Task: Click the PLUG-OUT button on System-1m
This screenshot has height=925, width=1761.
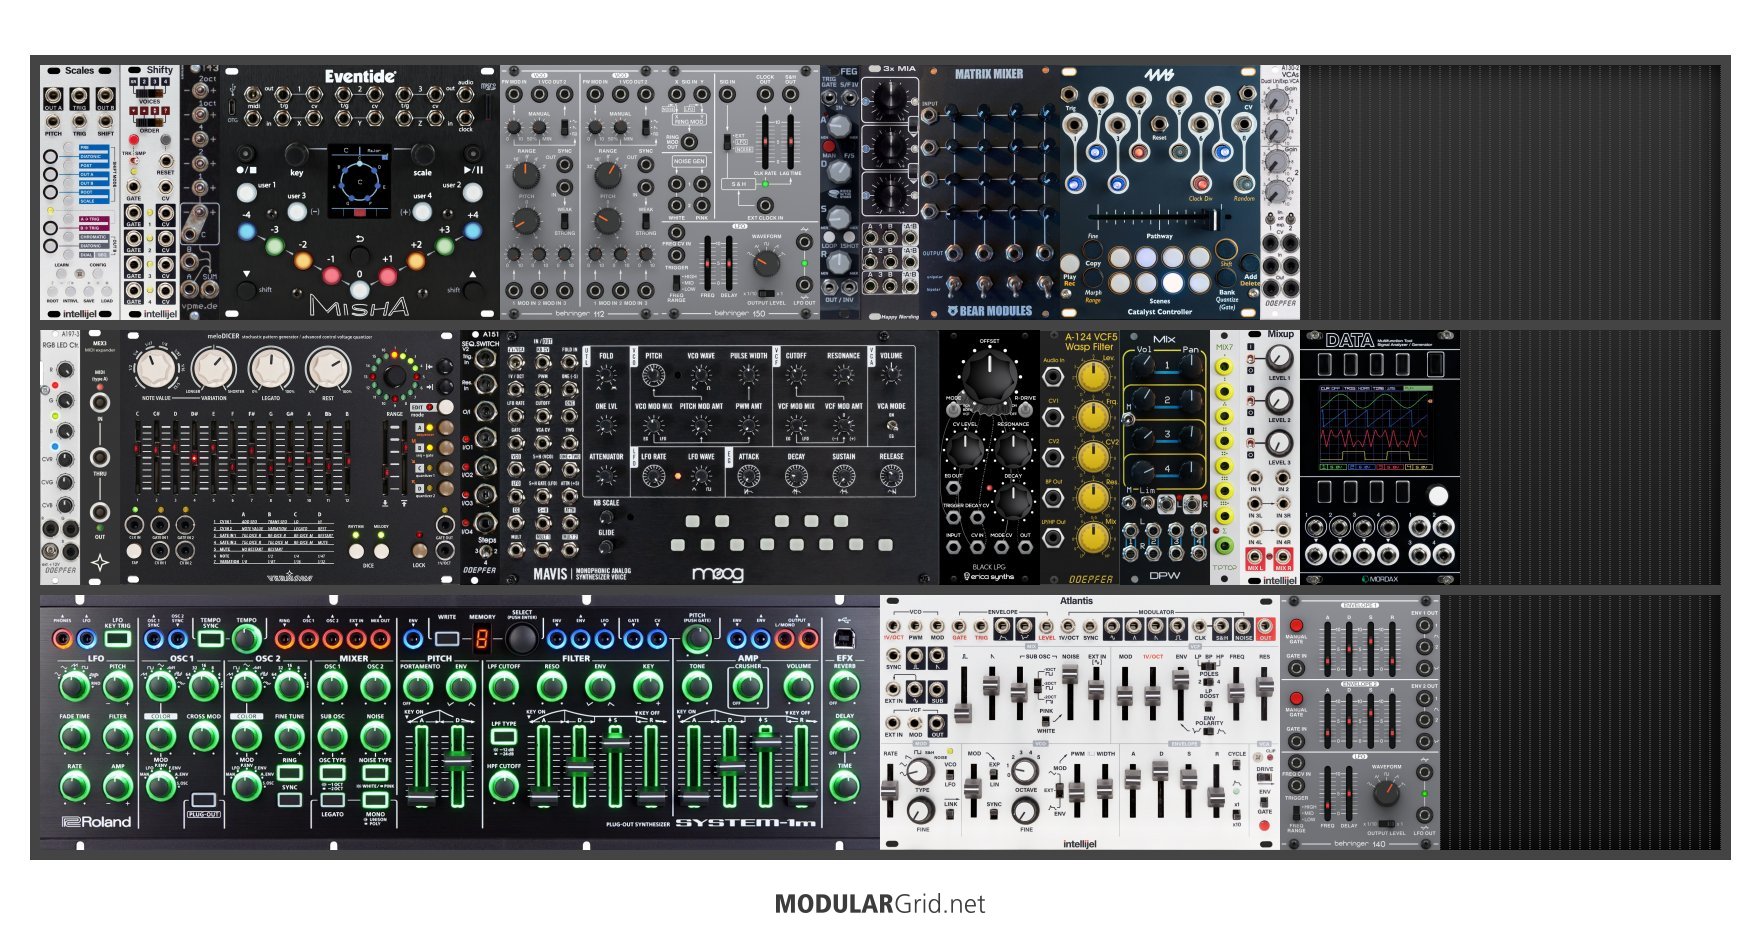Action: [x=203, y=801]
